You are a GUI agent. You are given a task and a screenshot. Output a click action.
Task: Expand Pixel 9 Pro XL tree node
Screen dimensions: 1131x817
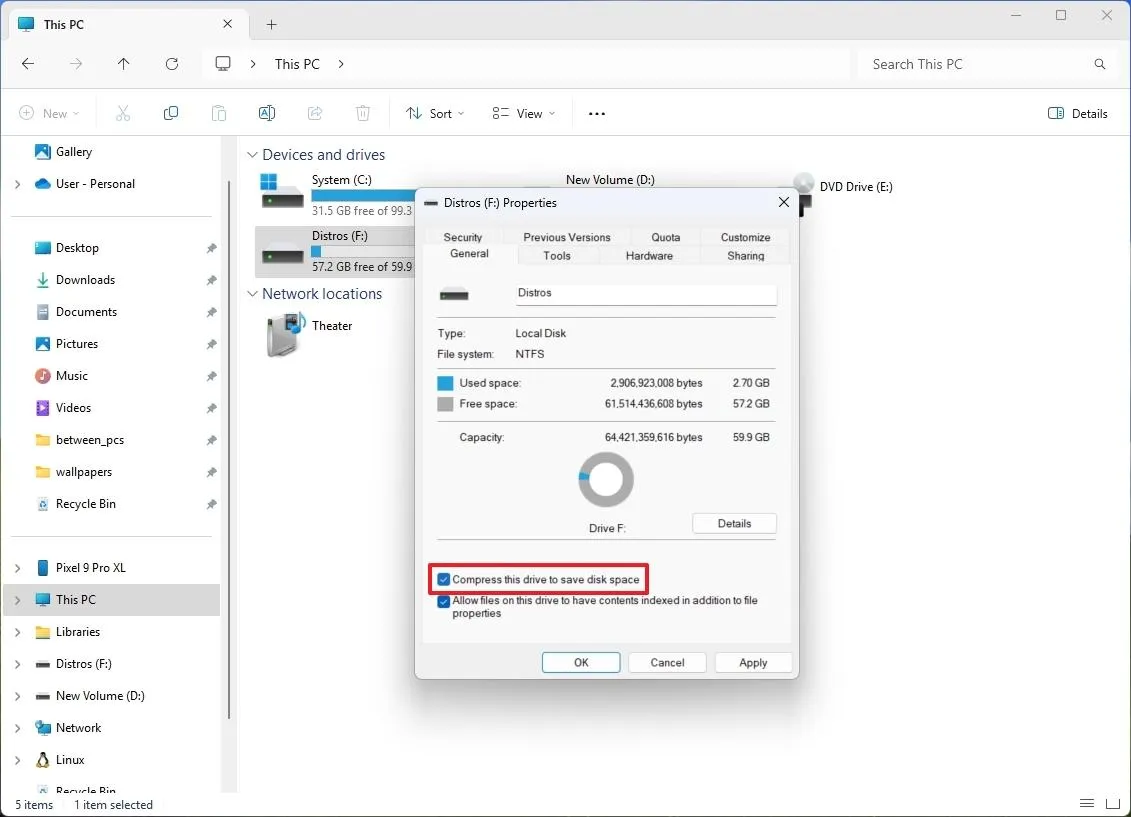17,568
